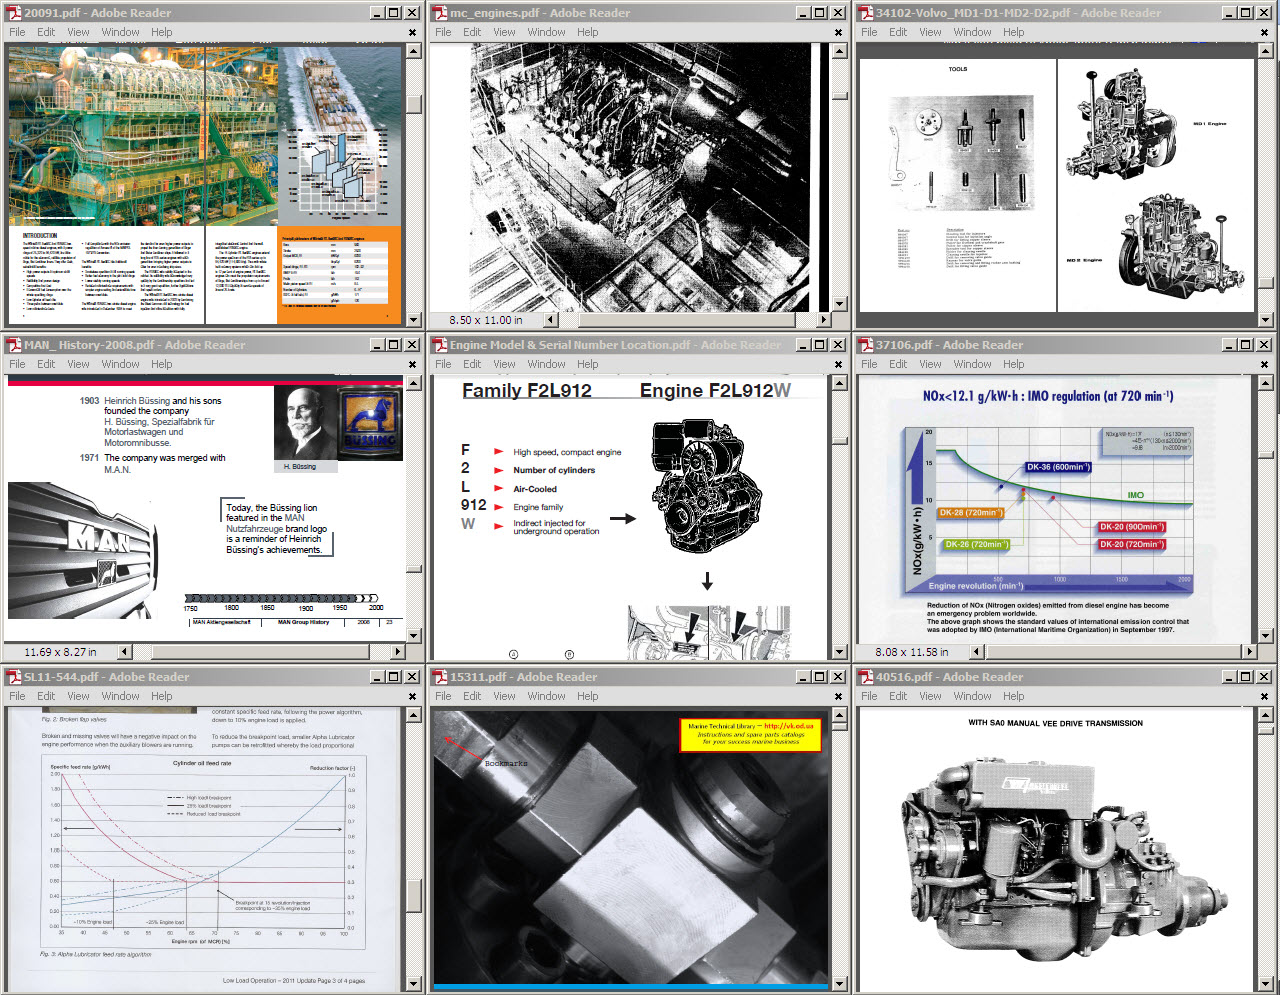
Task: Click scroll-down arrow in 34102-Volvo window
Action: 1265,320
